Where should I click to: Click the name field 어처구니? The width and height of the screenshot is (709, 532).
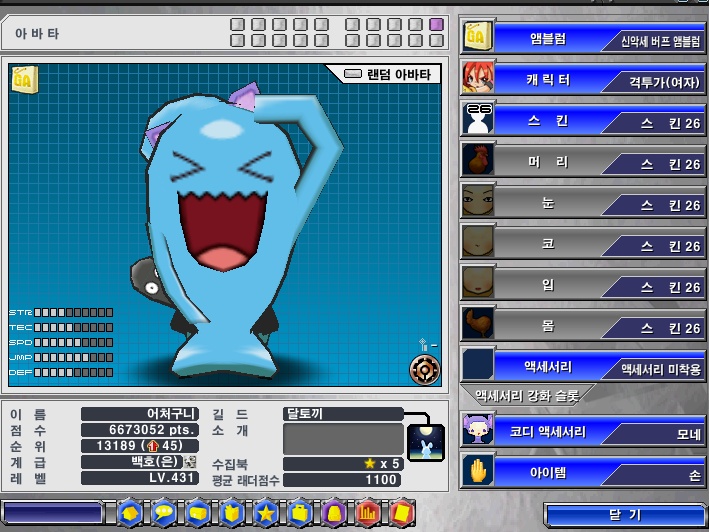tap(140, 414)
